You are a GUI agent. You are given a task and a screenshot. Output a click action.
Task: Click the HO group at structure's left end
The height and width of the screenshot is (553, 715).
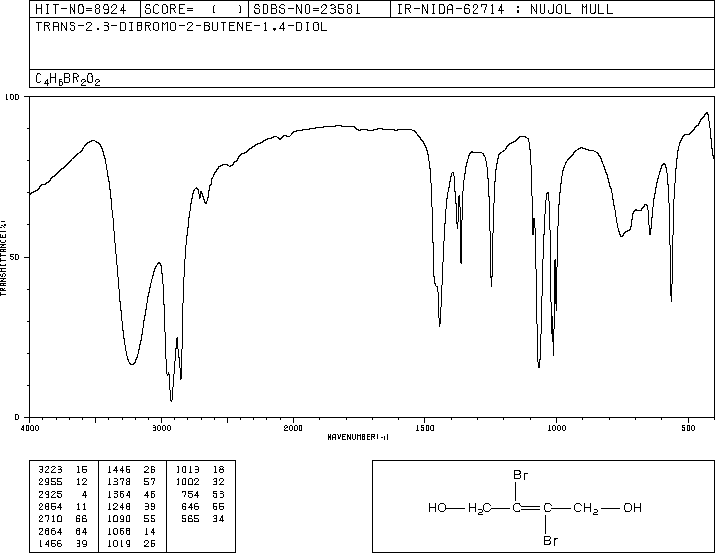pos(437,508)
